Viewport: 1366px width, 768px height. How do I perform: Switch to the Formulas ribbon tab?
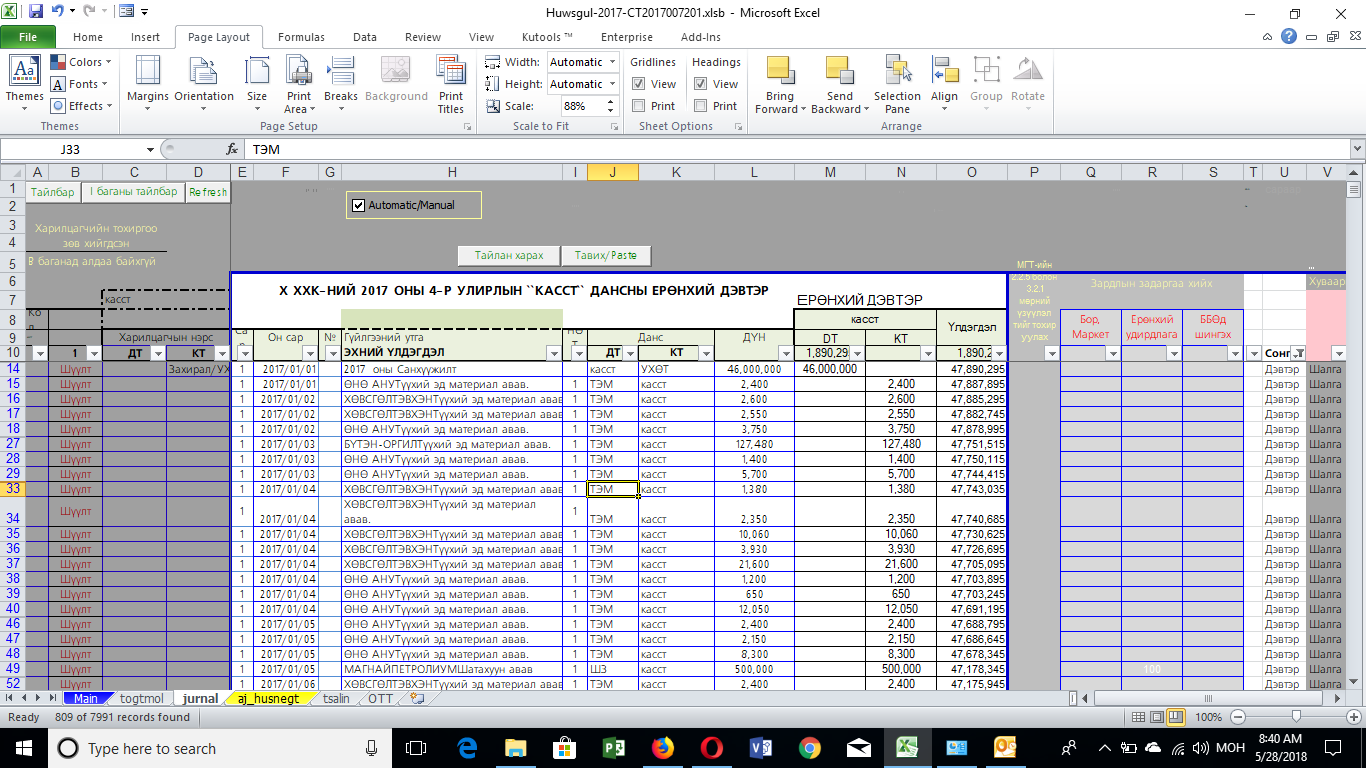tap(301, 37)
